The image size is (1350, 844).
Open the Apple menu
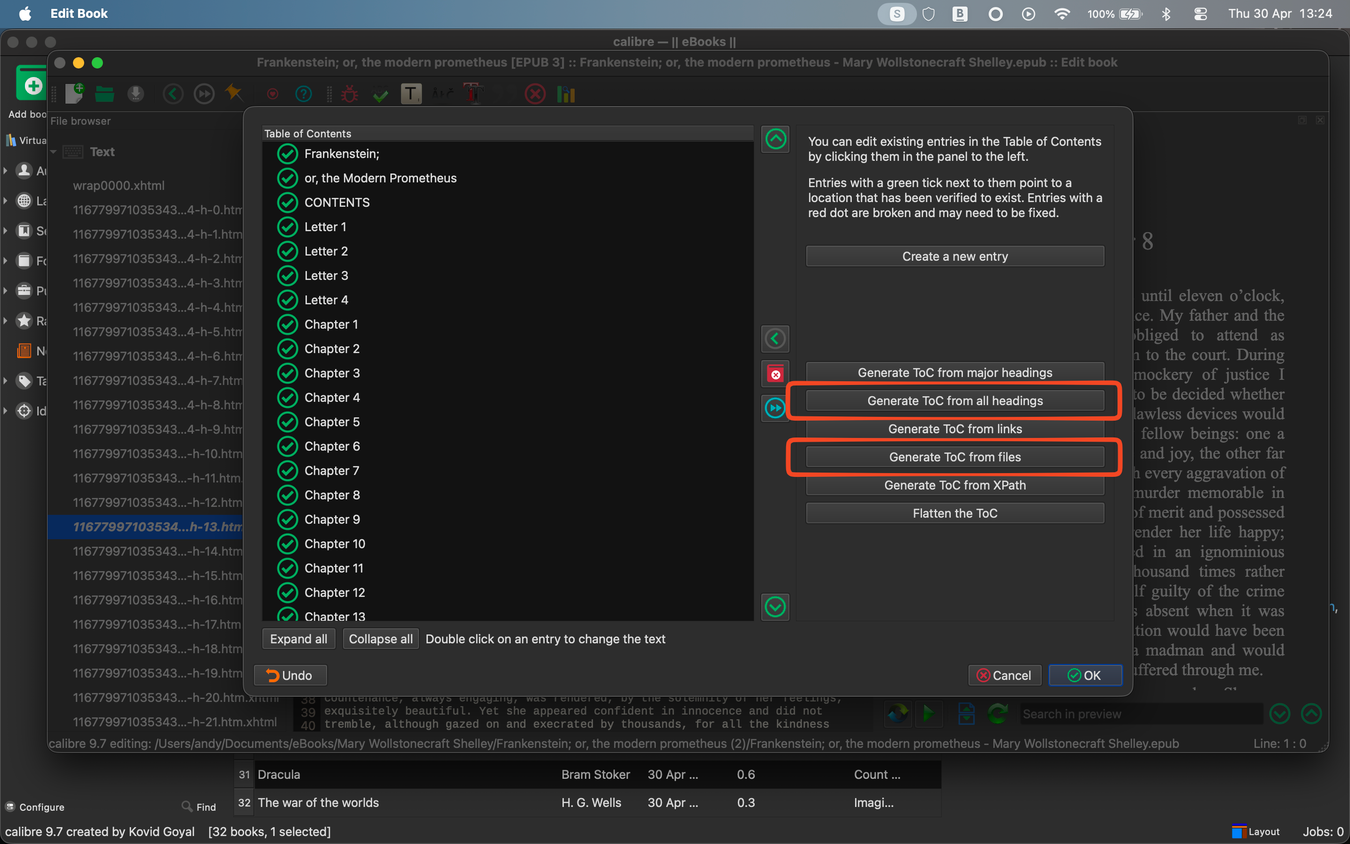[x=25, y=14]
